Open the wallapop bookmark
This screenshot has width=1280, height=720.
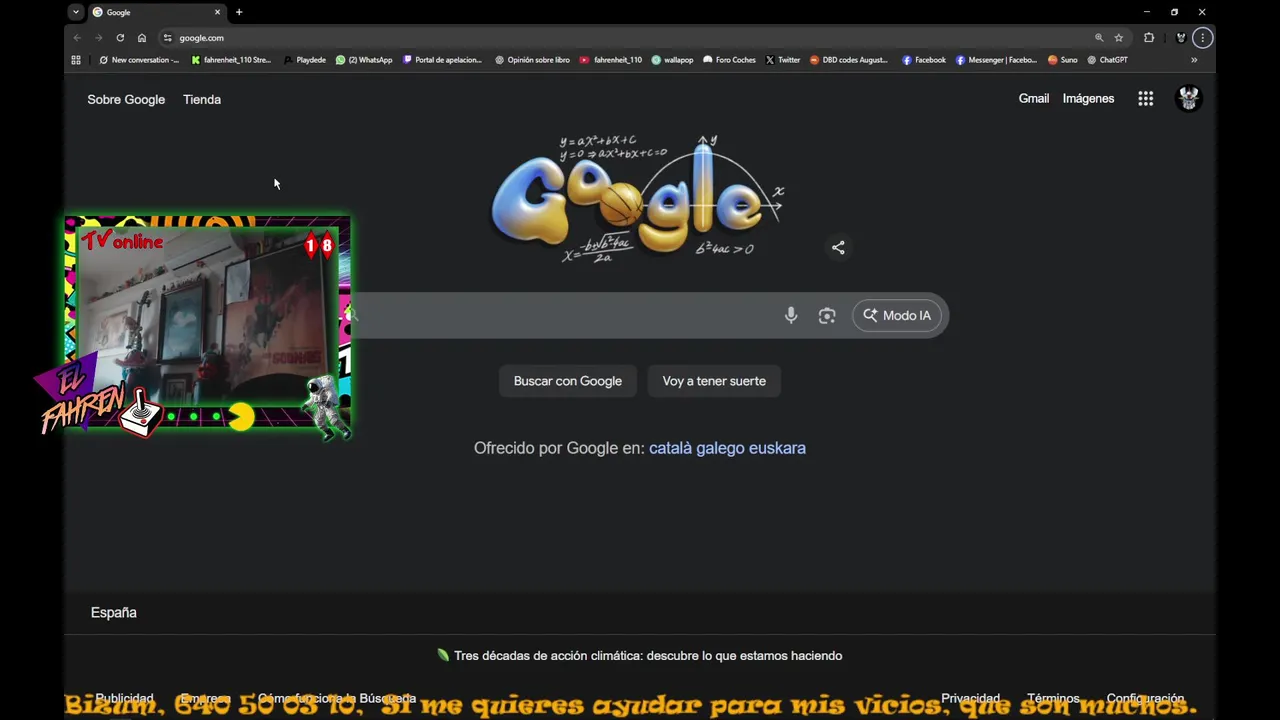[x=672, y=60]
